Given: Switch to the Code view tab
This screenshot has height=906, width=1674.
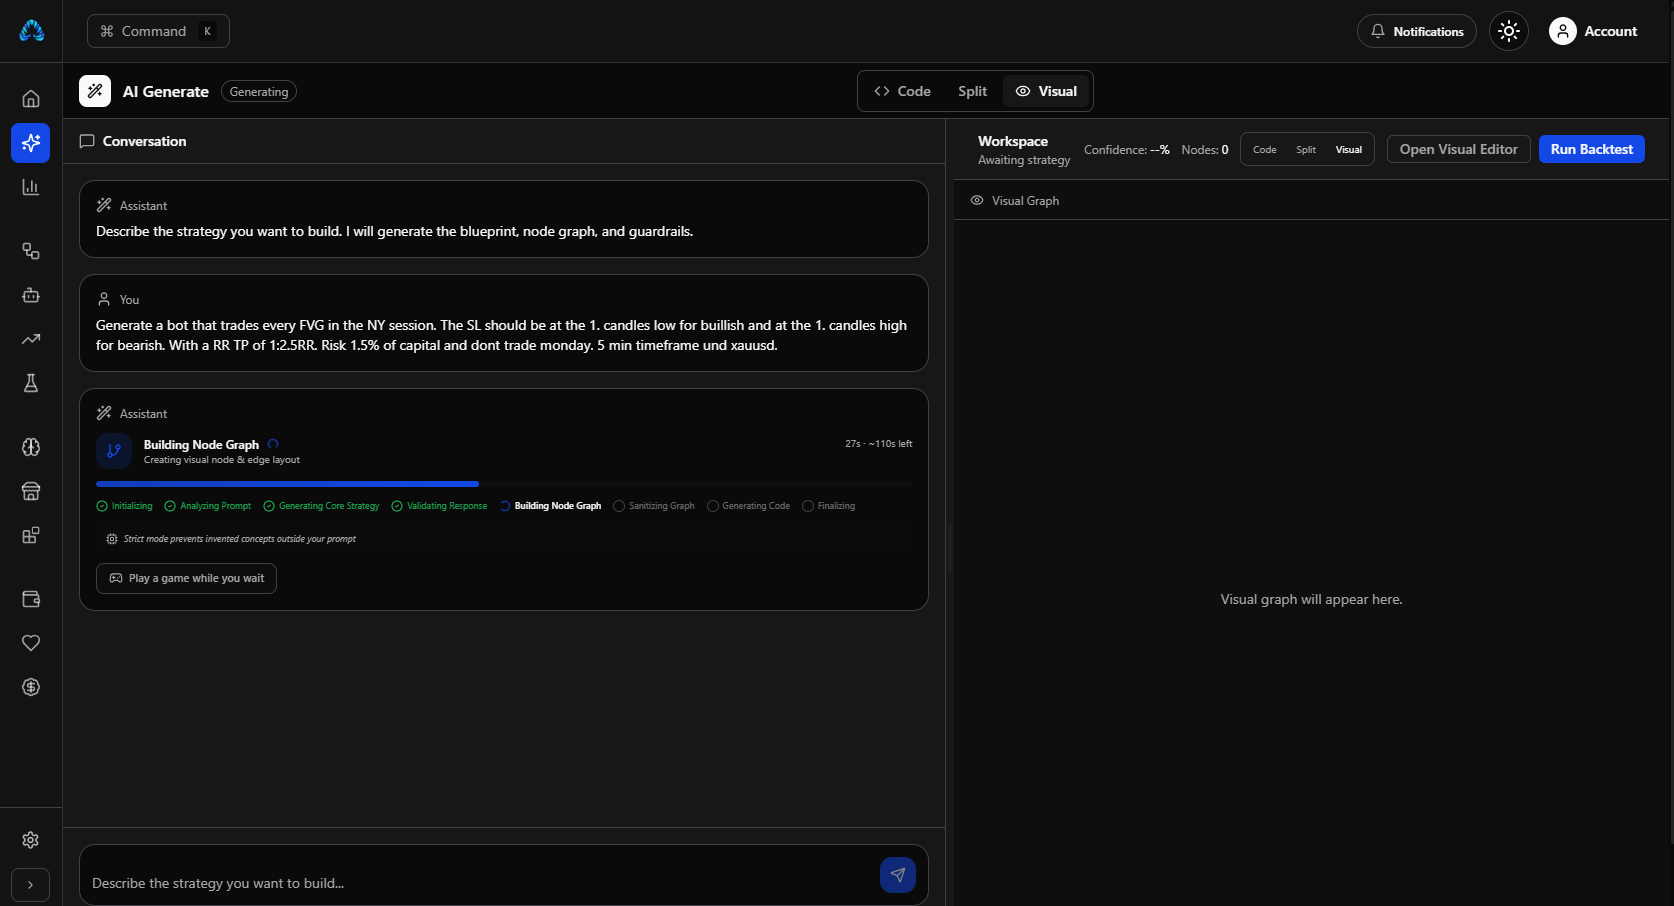Looking at the screenshot, I should [902, 91].
